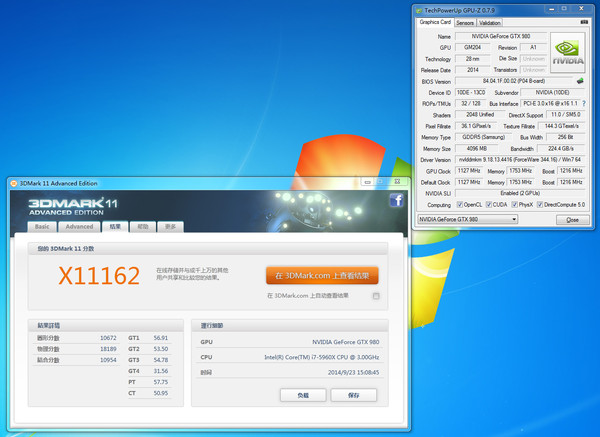Close the 3DMark 11 window
600x437 pixels.
coord(397,182)
